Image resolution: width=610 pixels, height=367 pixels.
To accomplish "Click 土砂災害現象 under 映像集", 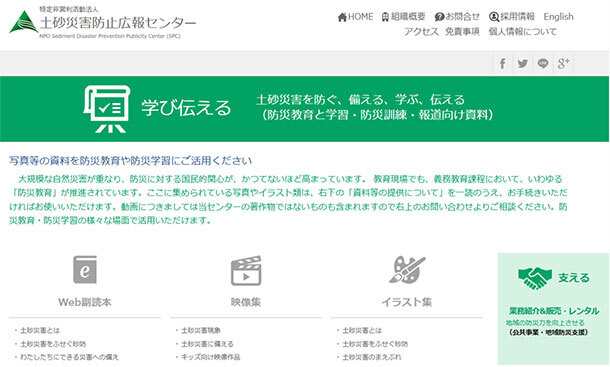I will point(201,330).
